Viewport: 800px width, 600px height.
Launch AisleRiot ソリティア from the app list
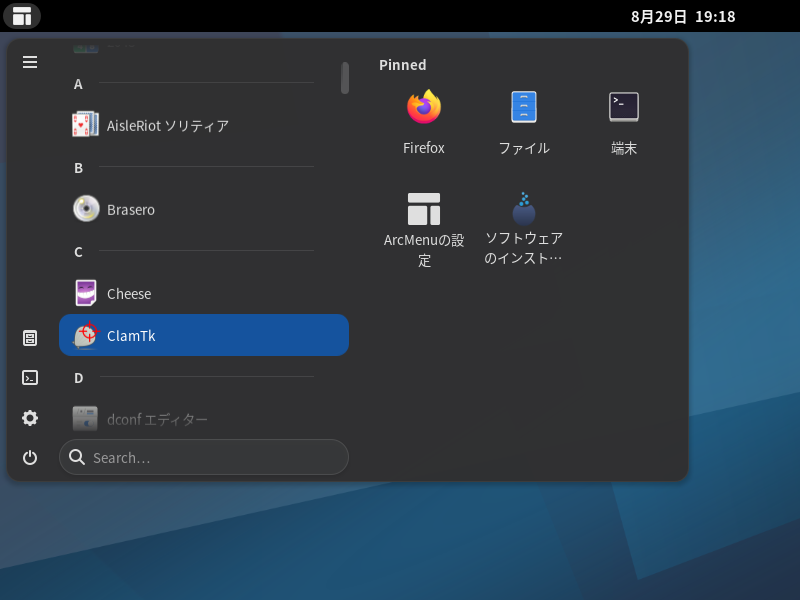coord(204,126)
